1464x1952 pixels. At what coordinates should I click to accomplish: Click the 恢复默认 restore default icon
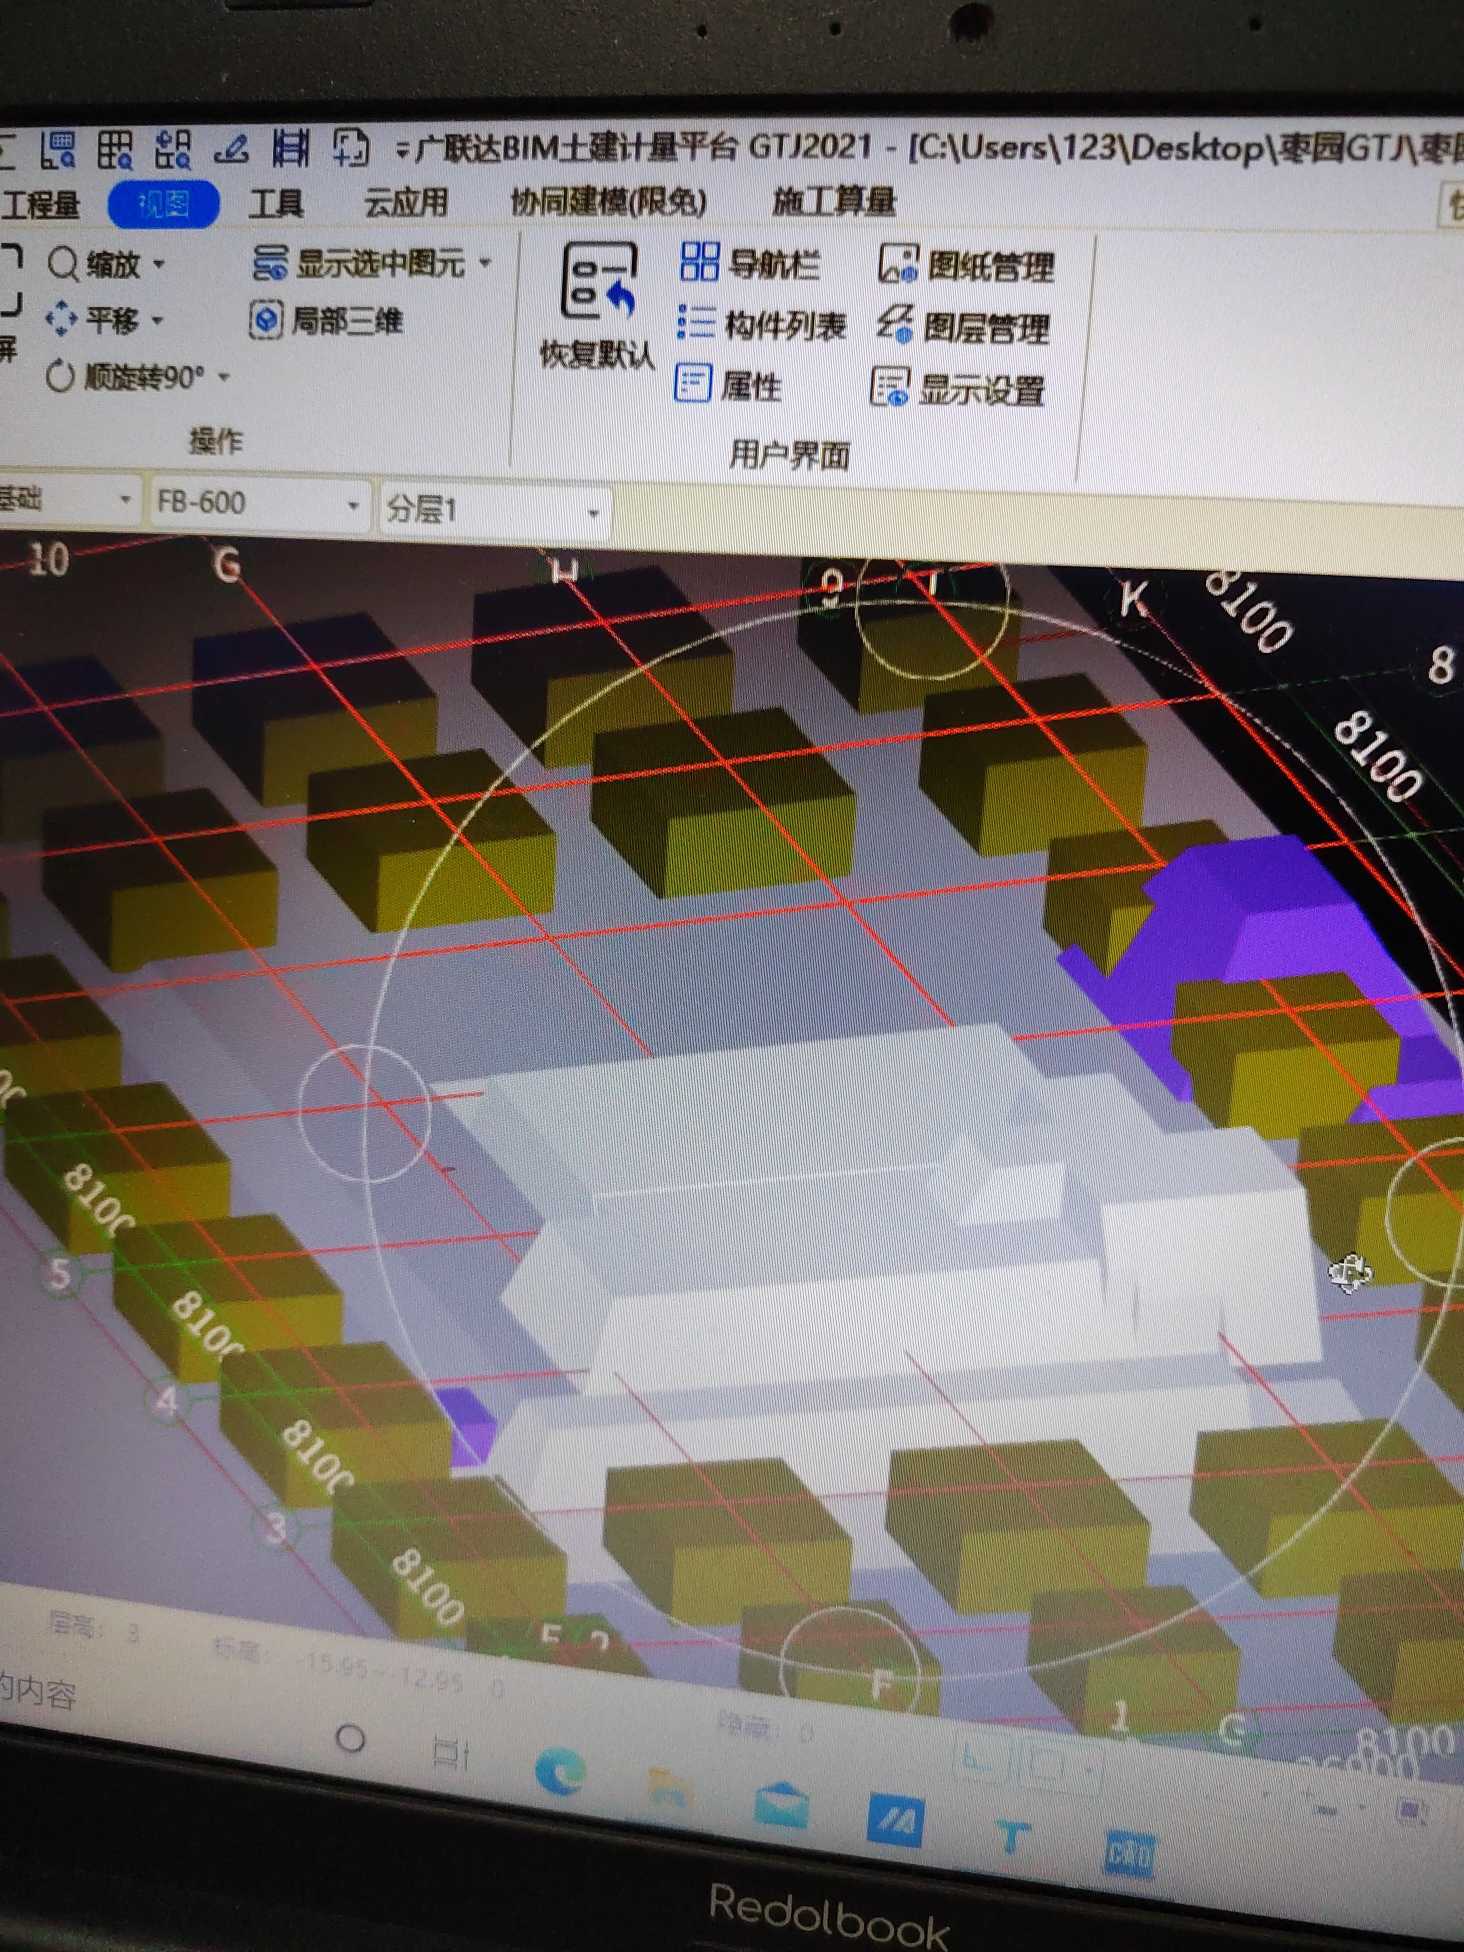point(599,281)
